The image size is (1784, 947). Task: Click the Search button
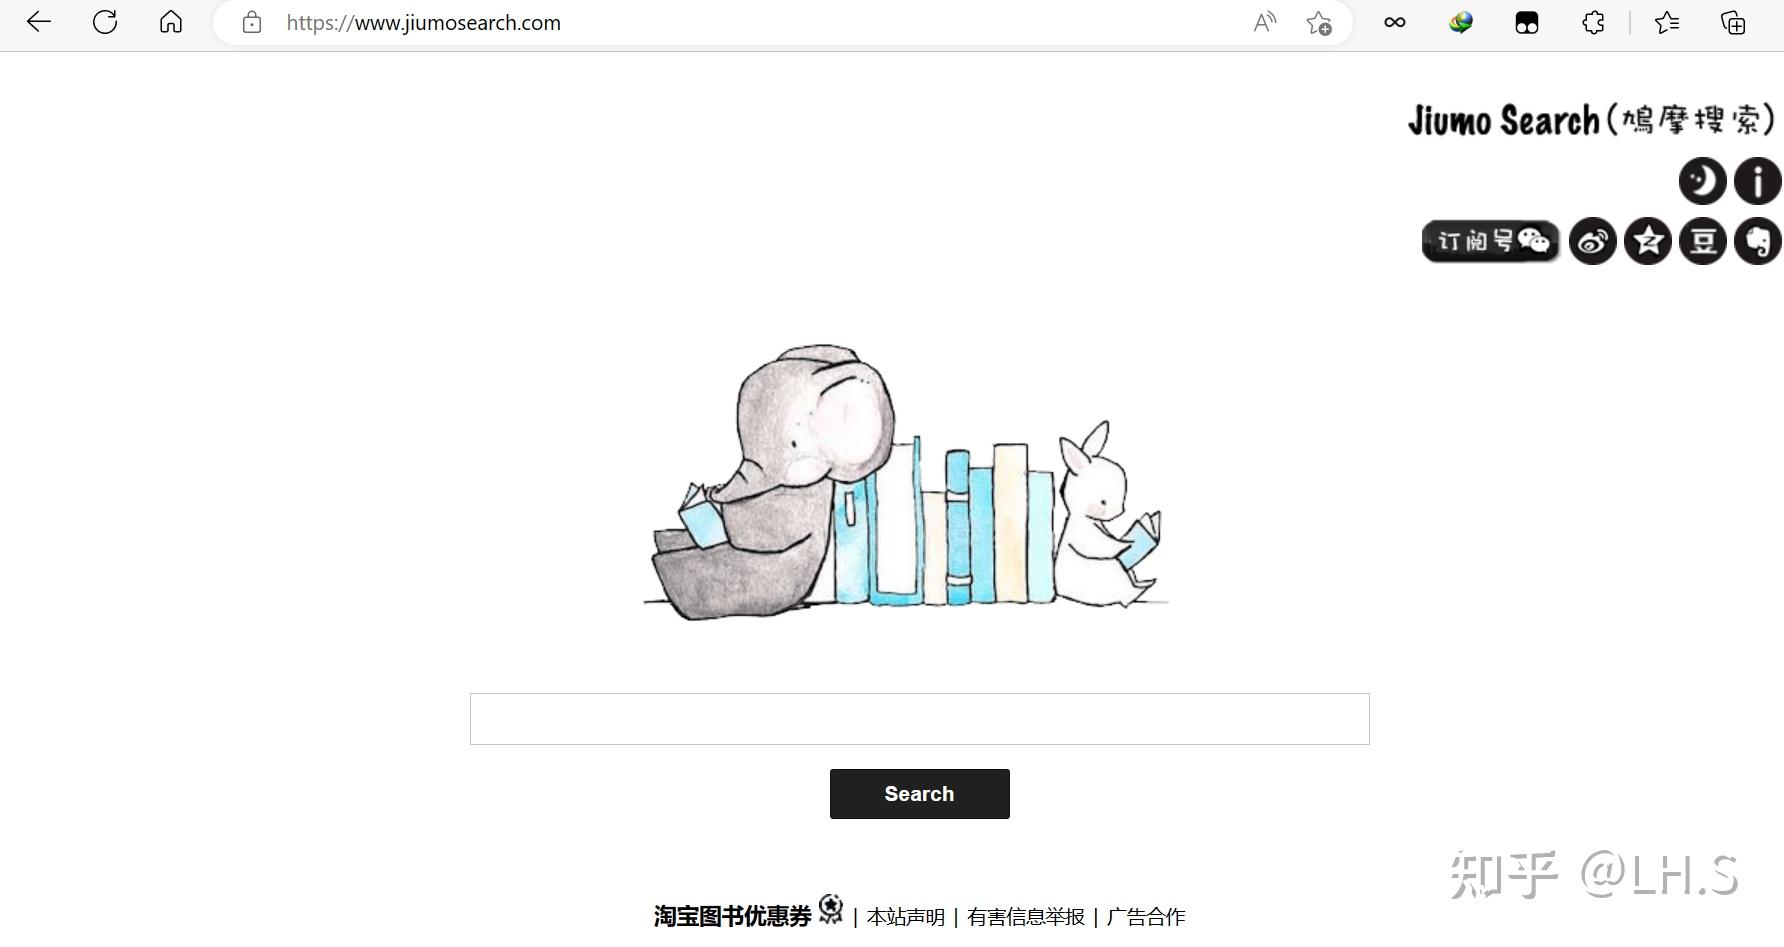coord(919,794)
